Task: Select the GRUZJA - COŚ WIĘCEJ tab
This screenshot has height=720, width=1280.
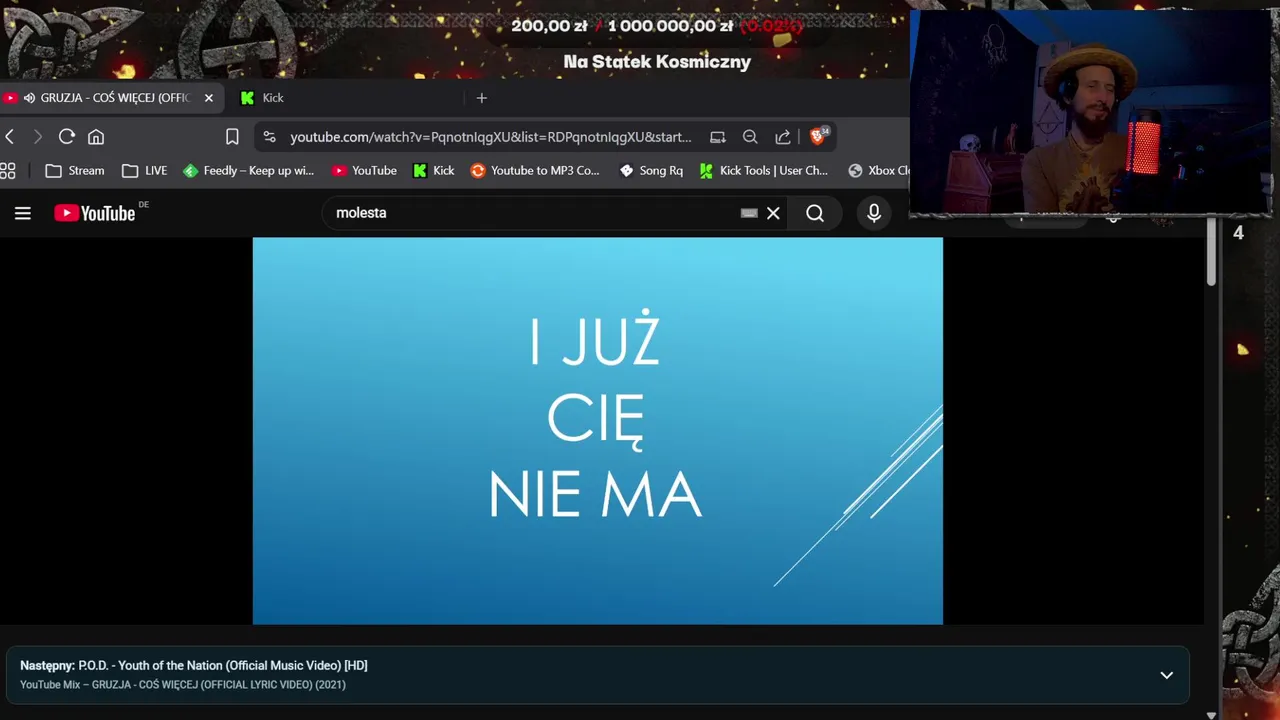Action: pyautogui.click(x=110, y=98)
